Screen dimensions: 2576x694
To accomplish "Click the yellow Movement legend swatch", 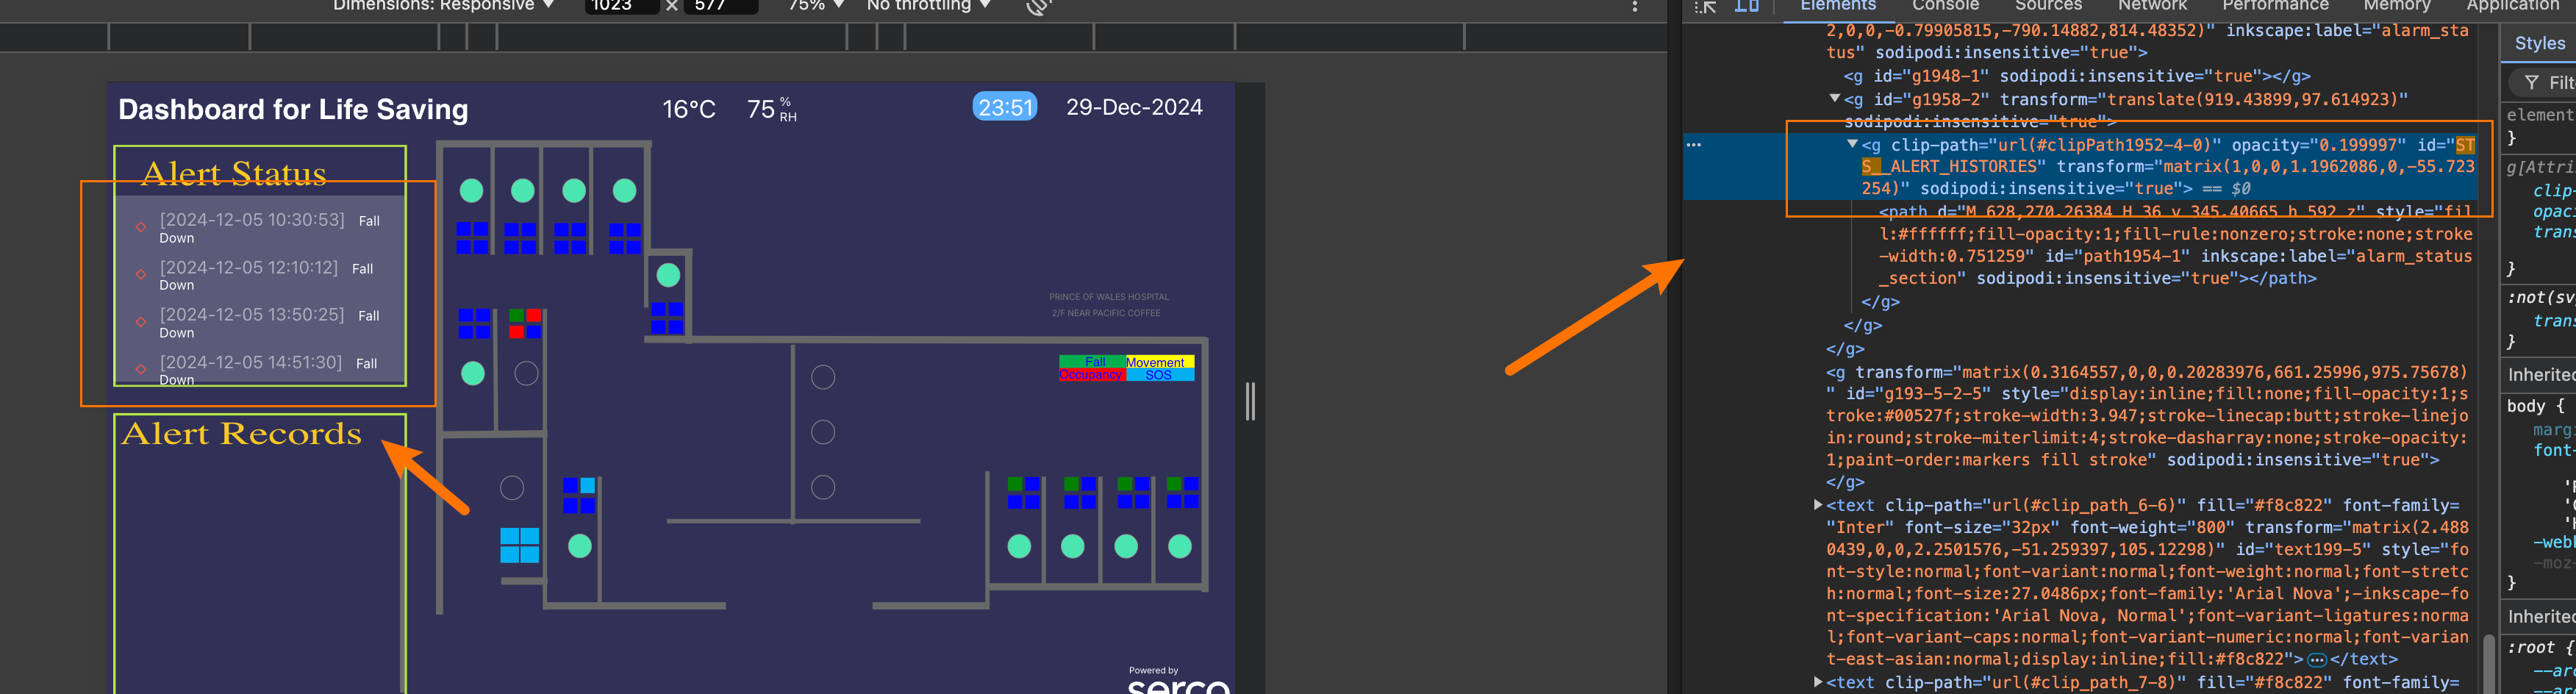I will 1160,362.
